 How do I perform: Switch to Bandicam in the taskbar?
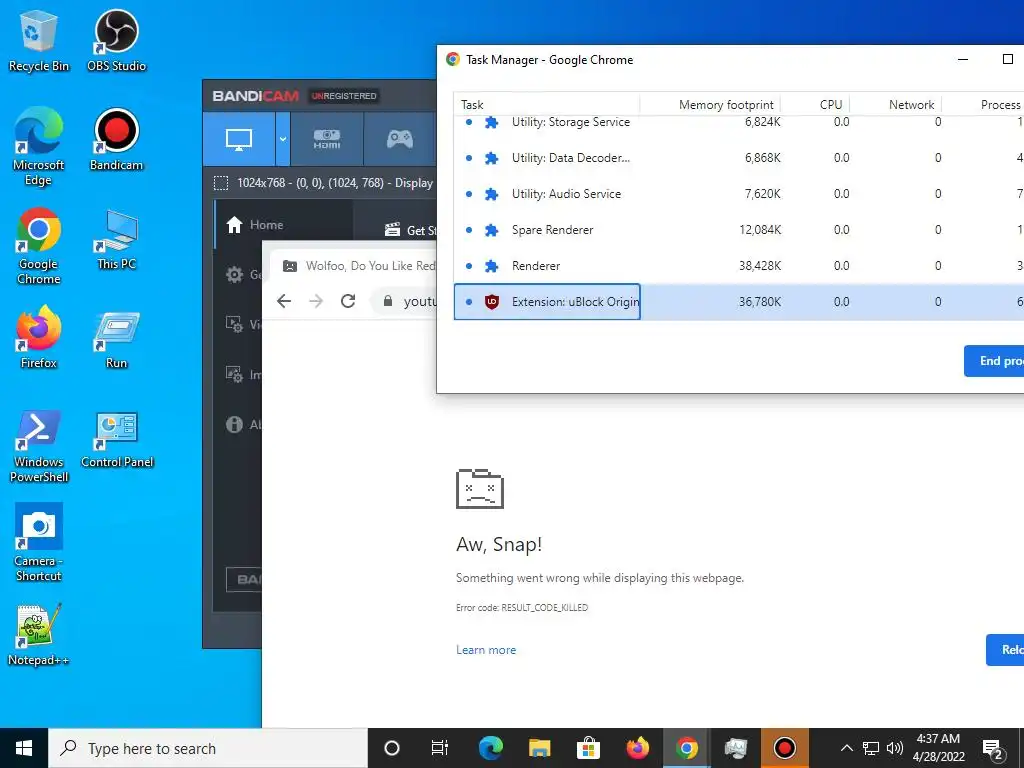coord(784,748)
